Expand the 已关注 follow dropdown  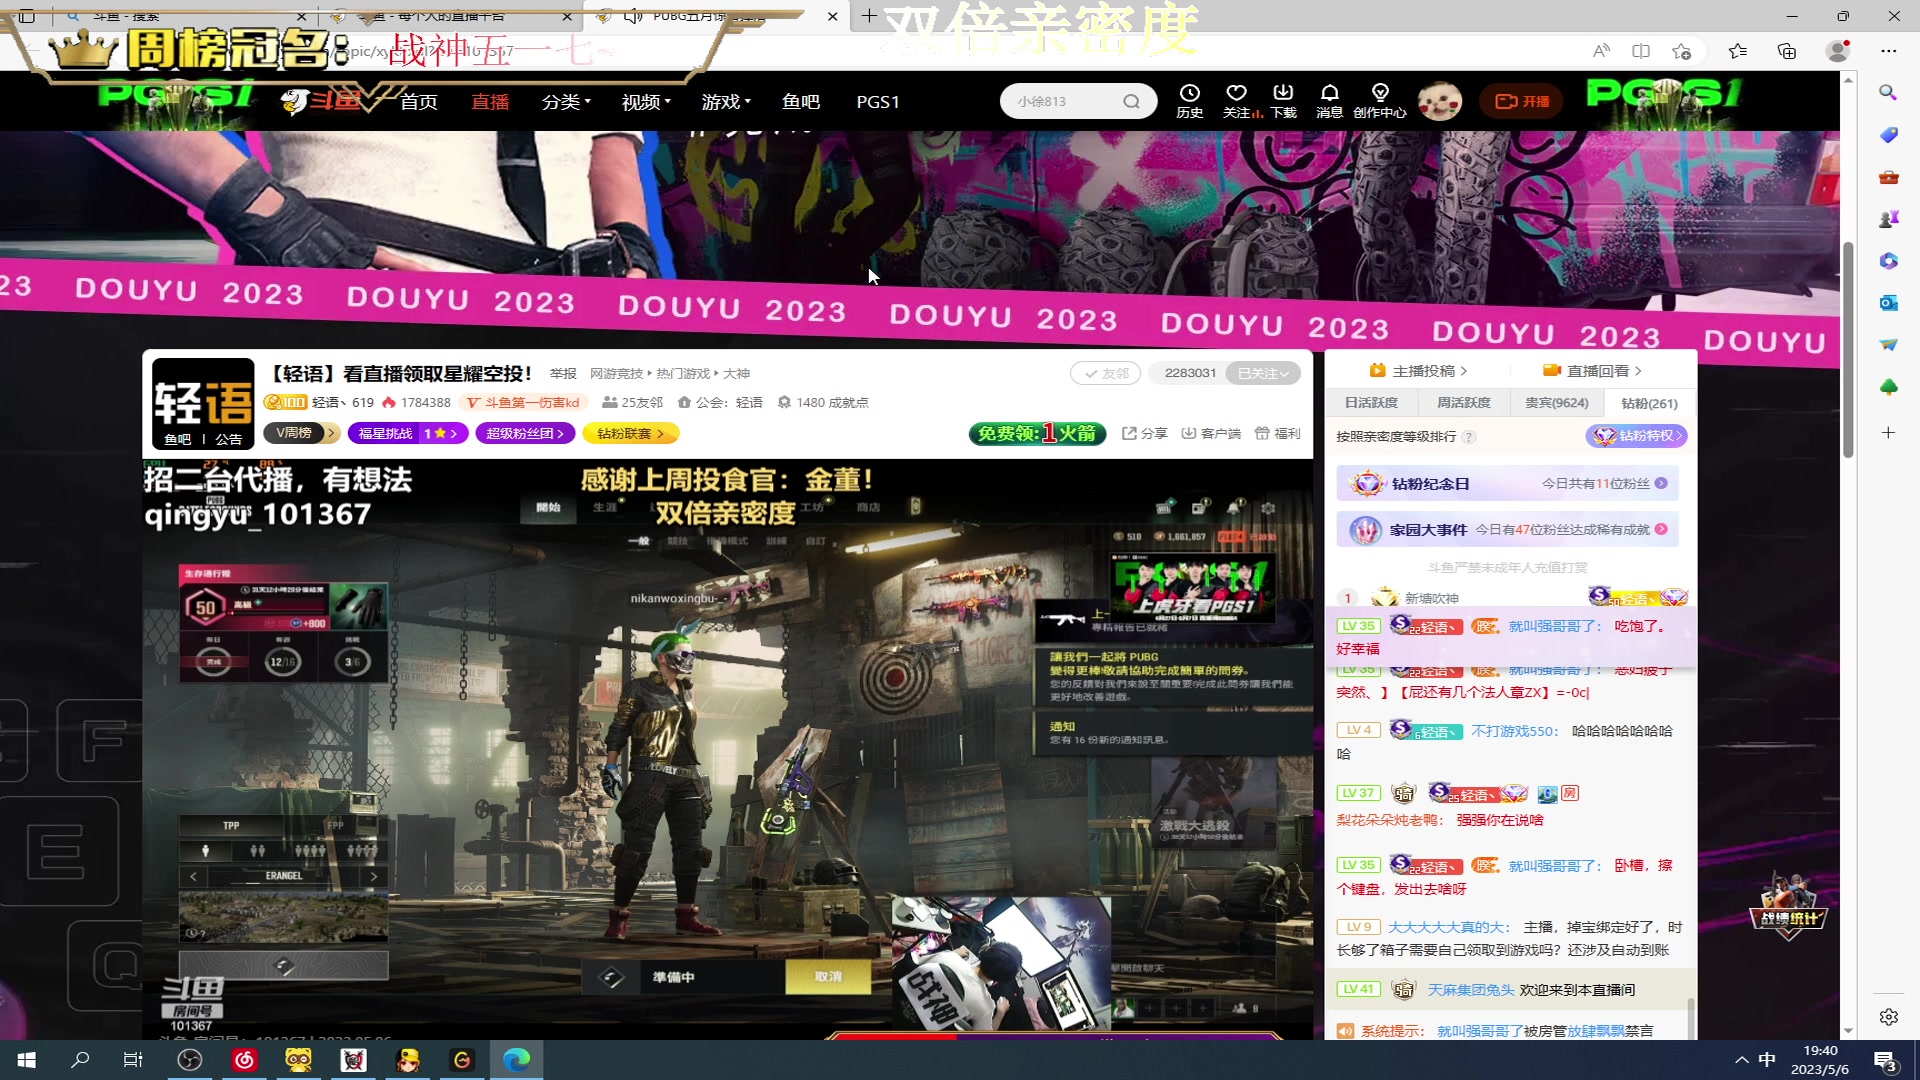(x=1263, y=373)
